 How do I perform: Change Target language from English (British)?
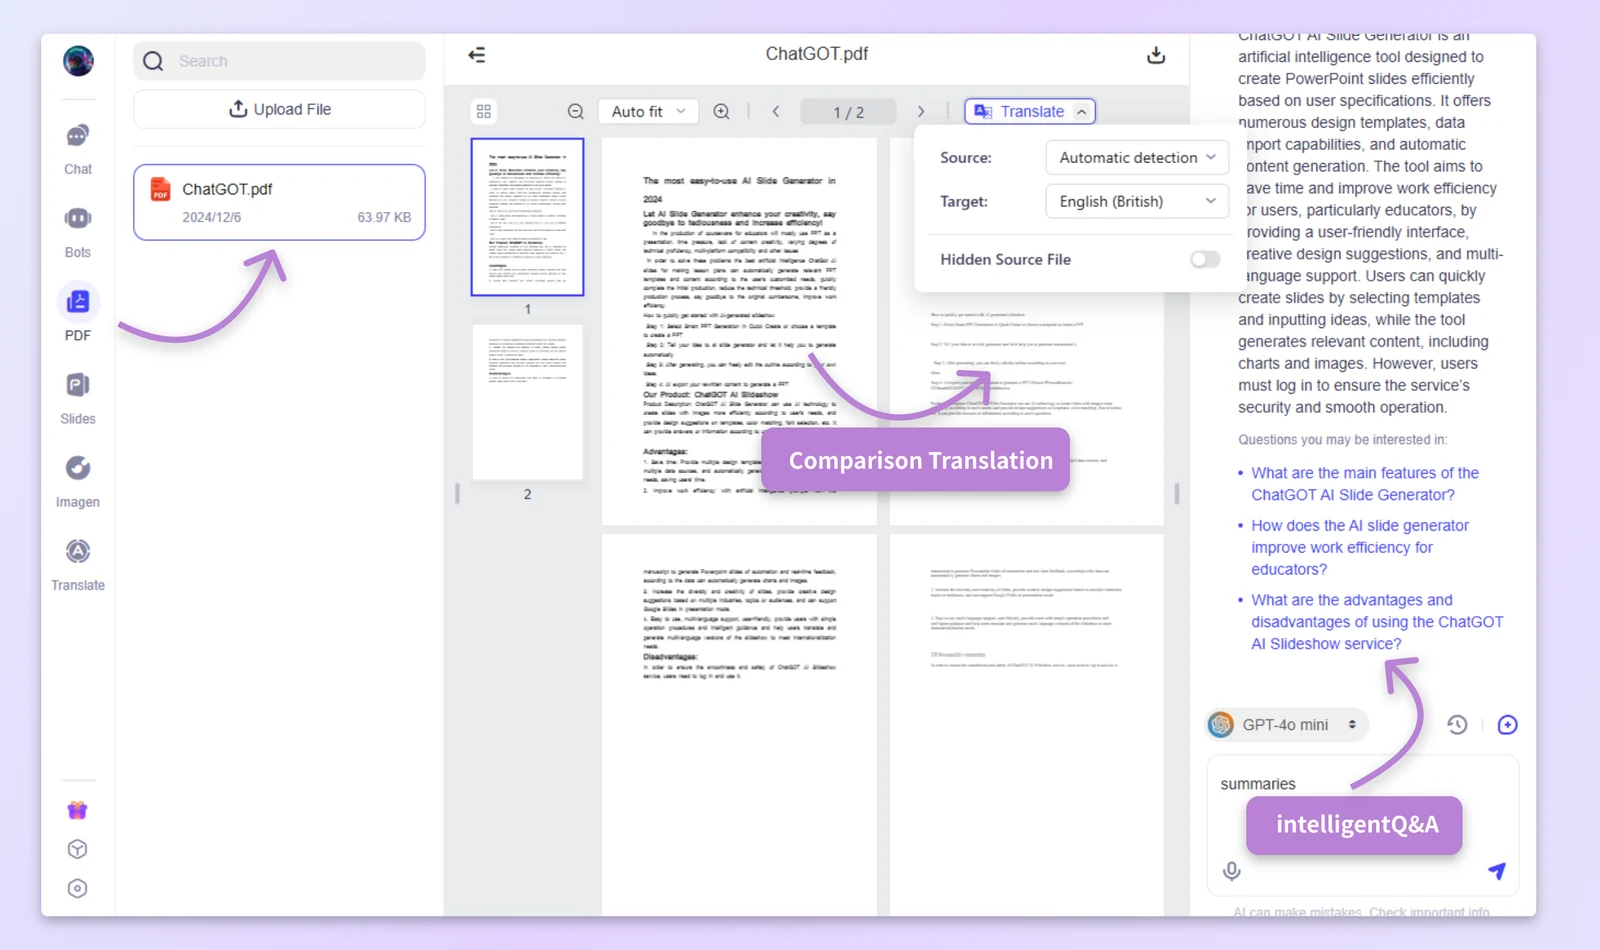1136,201
